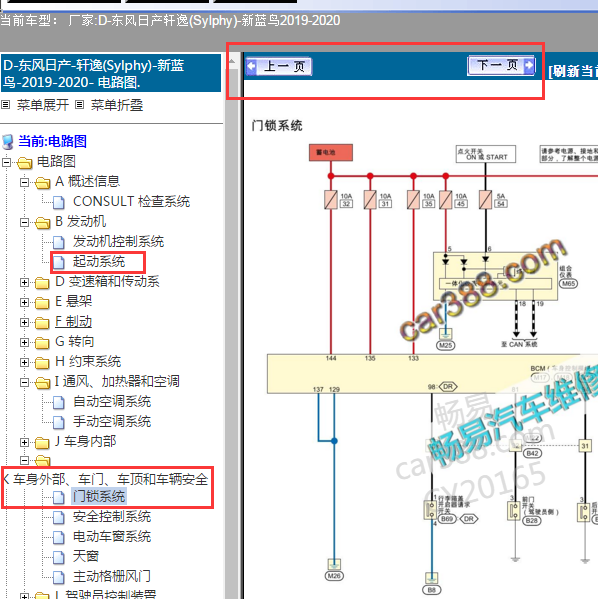Click the A 概述信息 folder icon
Image resolution: width=598 pixels, height=599 pixels.
[x=42, y=183]
